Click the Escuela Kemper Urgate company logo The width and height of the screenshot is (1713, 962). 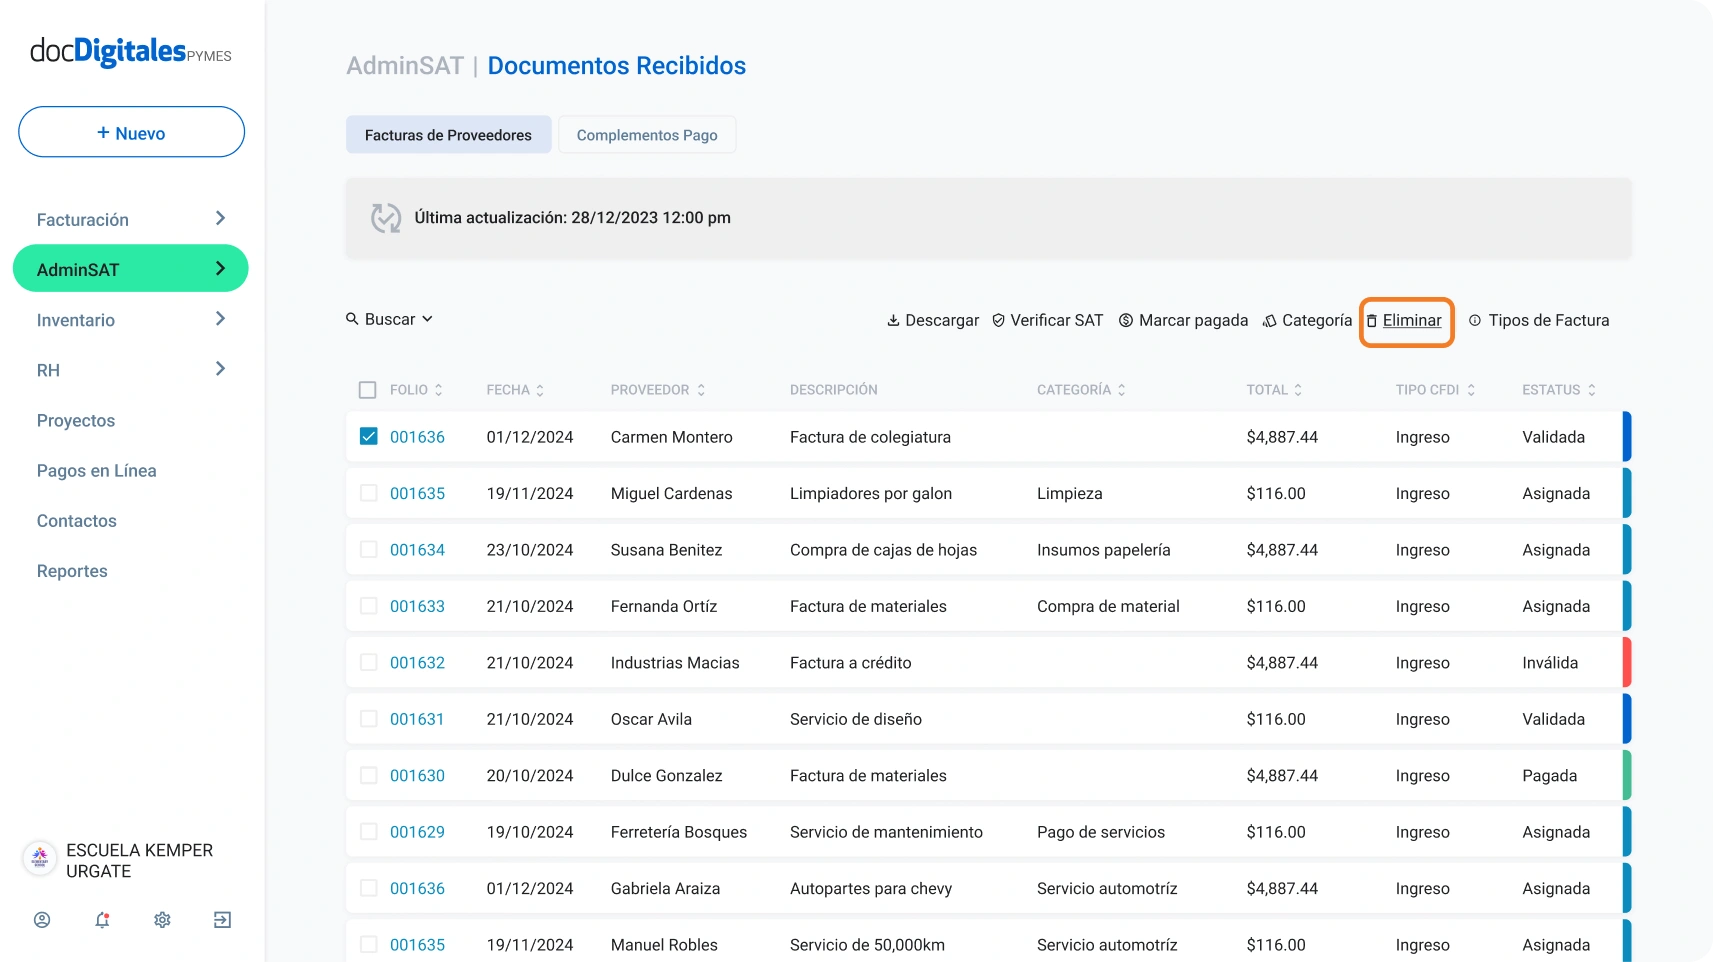(40, 858)
